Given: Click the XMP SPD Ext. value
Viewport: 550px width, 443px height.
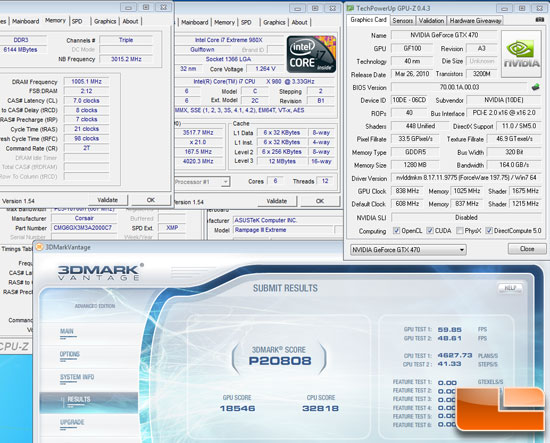Looking at the screenshot, I should coord(172,228).
